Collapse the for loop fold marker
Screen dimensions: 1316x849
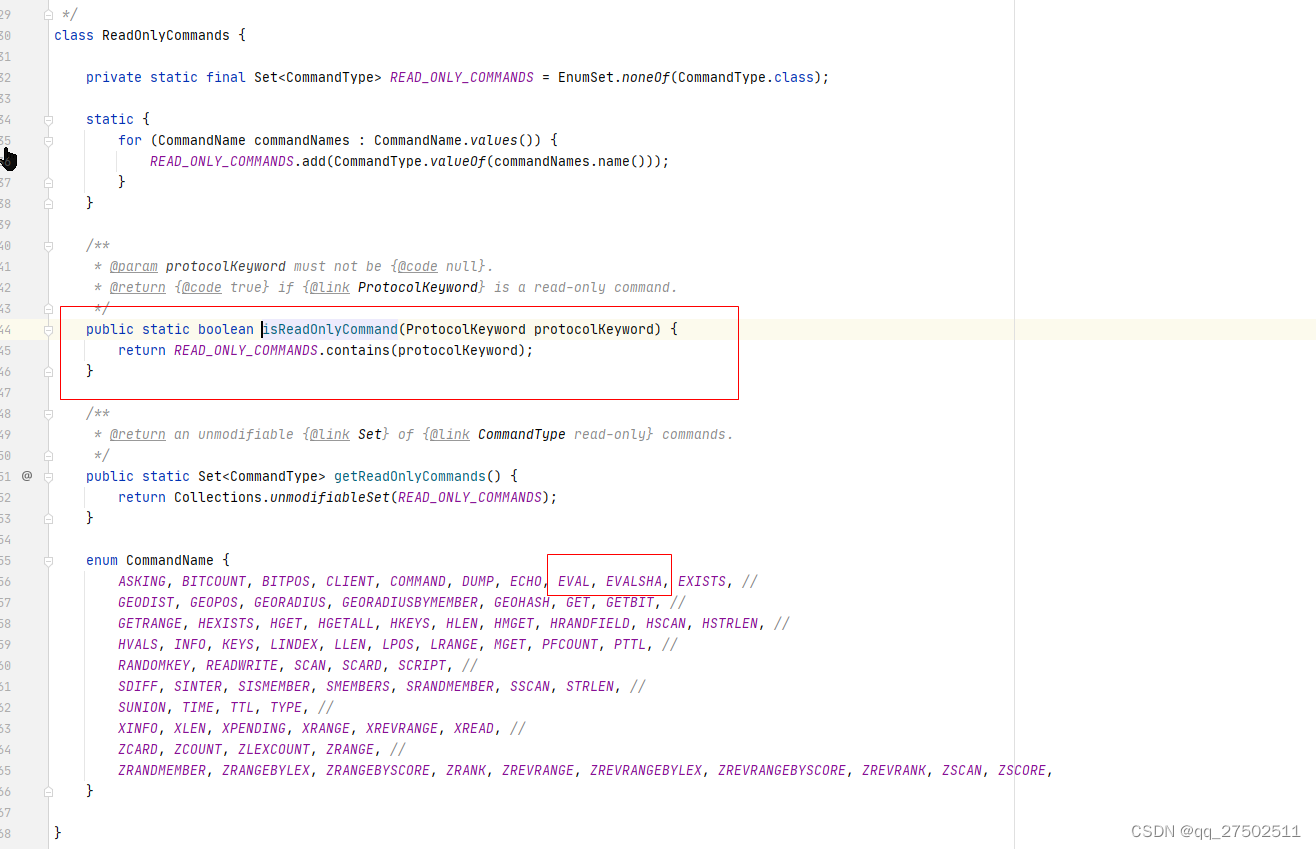click(48, 140)
